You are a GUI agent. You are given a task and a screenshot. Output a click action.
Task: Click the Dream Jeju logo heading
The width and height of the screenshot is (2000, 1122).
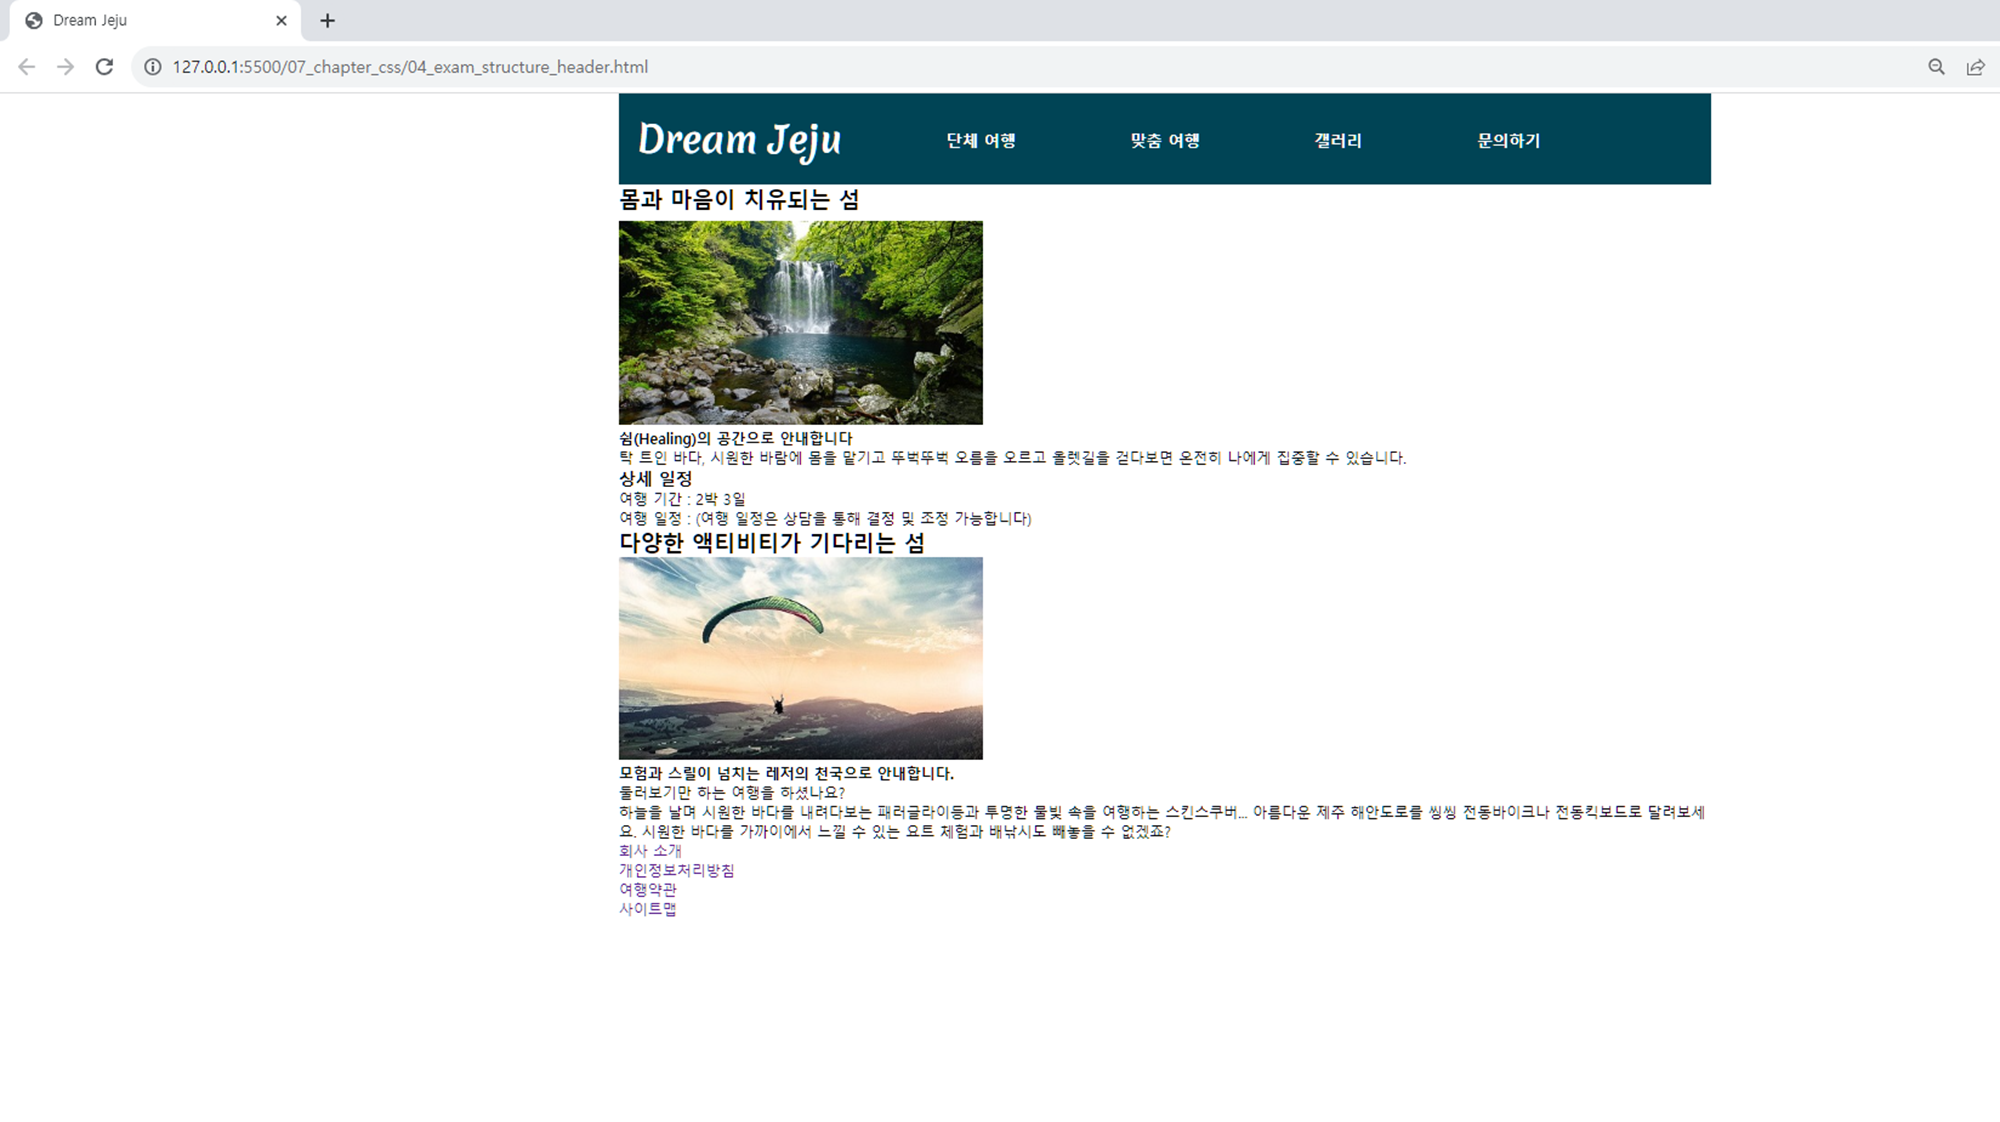click(739, 140)
